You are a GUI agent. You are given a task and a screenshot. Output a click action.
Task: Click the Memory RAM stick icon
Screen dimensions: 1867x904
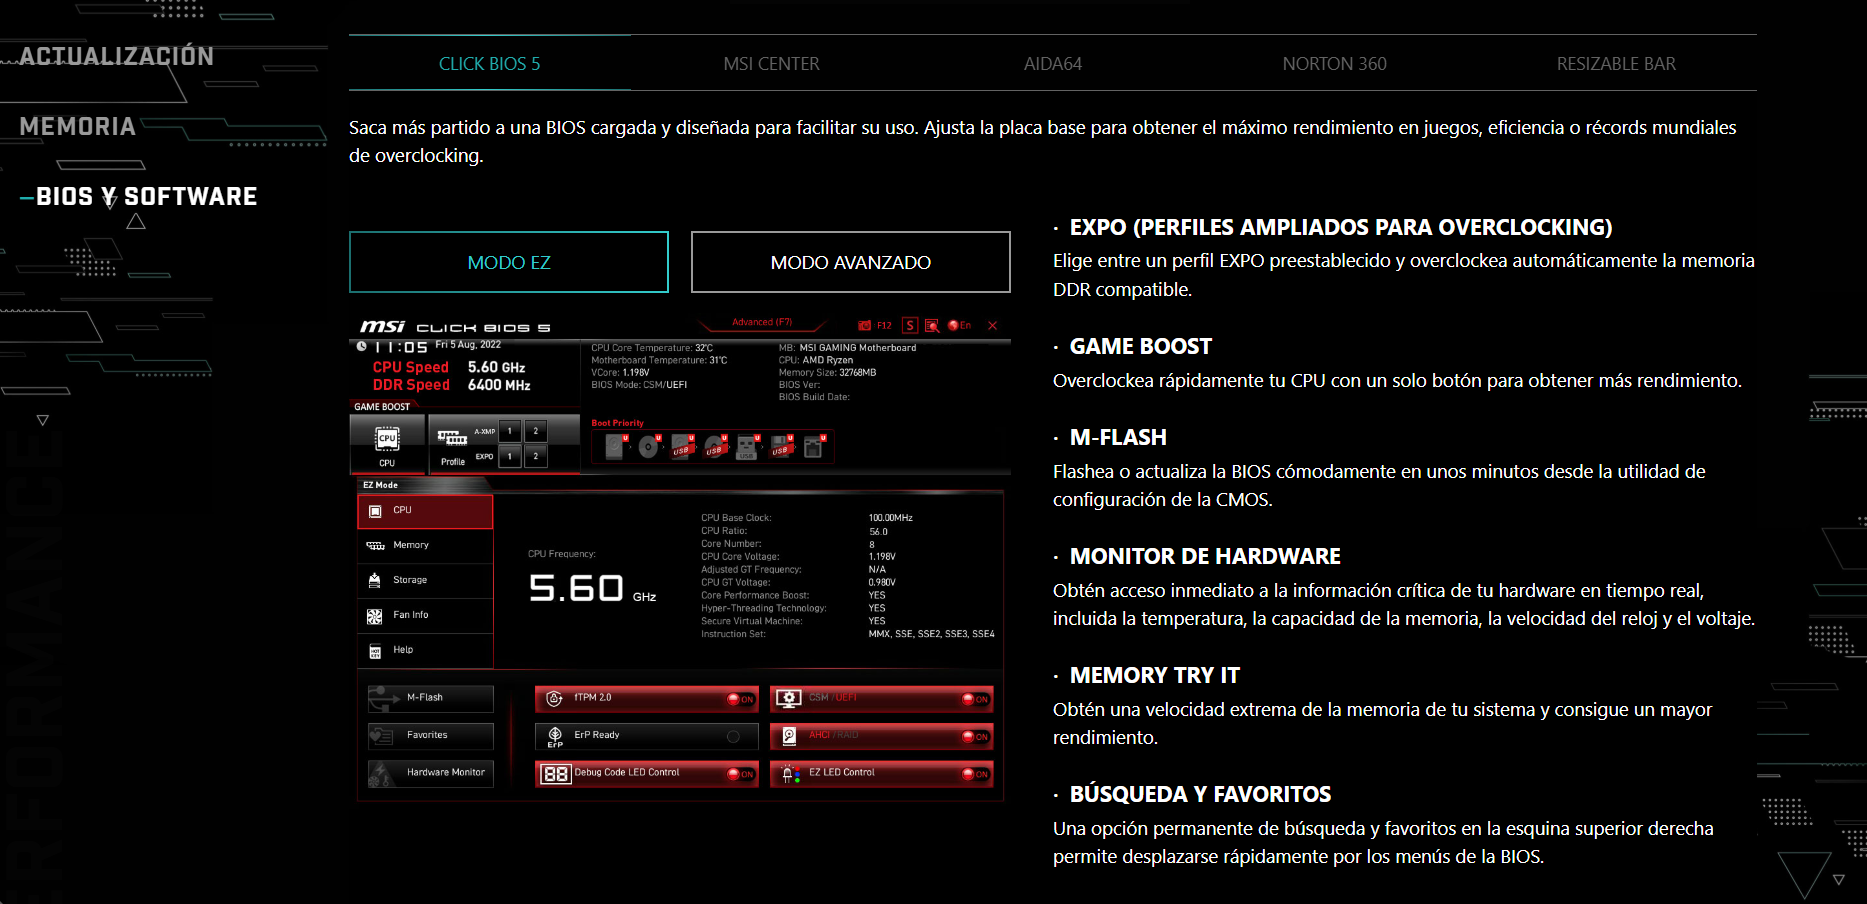pos(375,546)
